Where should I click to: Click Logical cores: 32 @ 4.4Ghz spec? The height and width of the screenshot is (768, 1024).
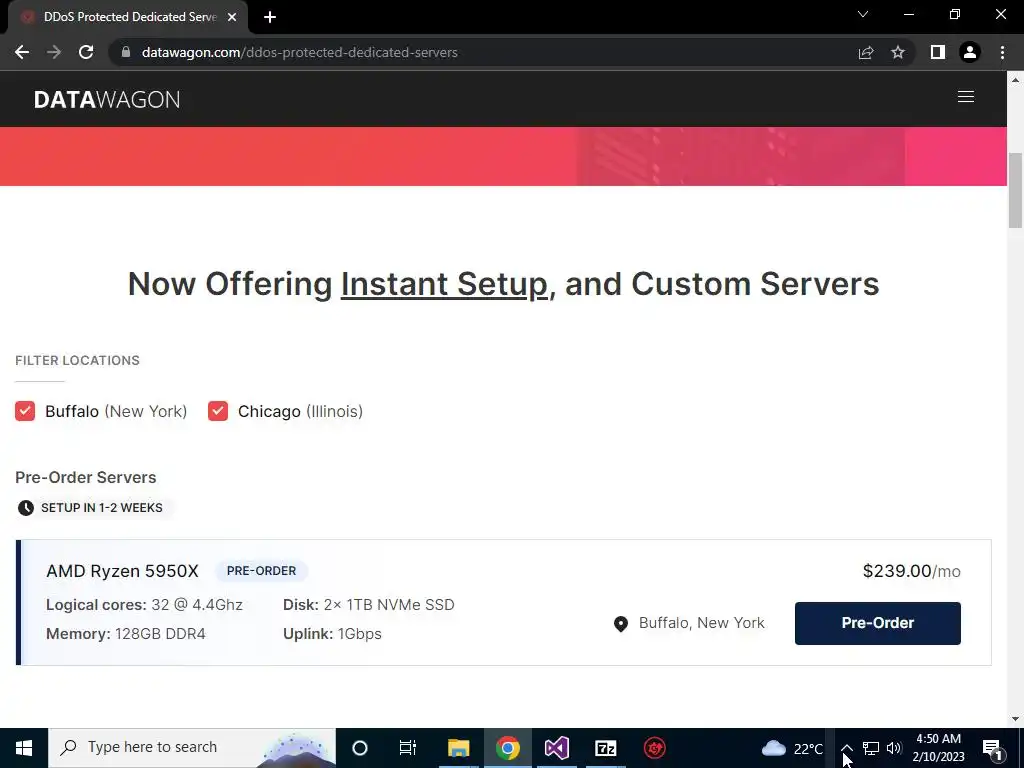[144, 605]
